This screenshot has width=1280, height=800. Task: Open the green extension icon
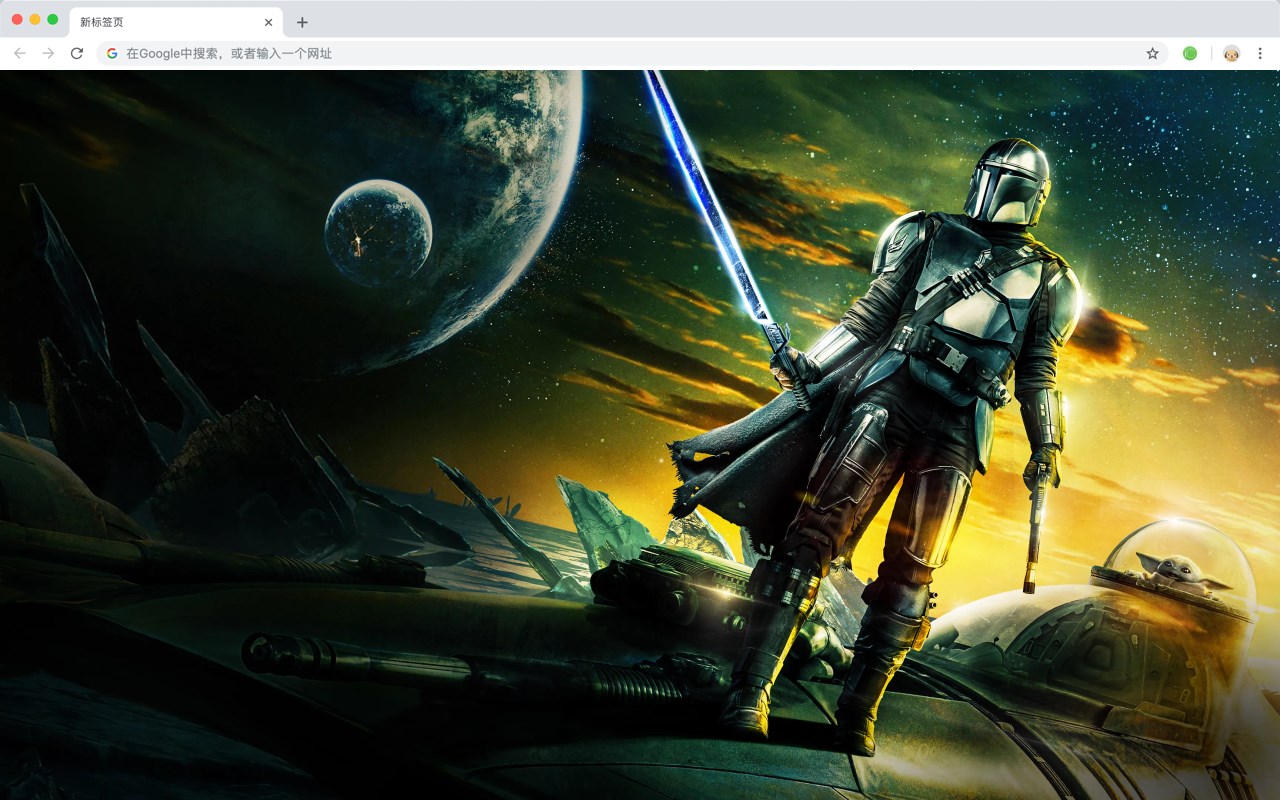tap(1190, 53)
